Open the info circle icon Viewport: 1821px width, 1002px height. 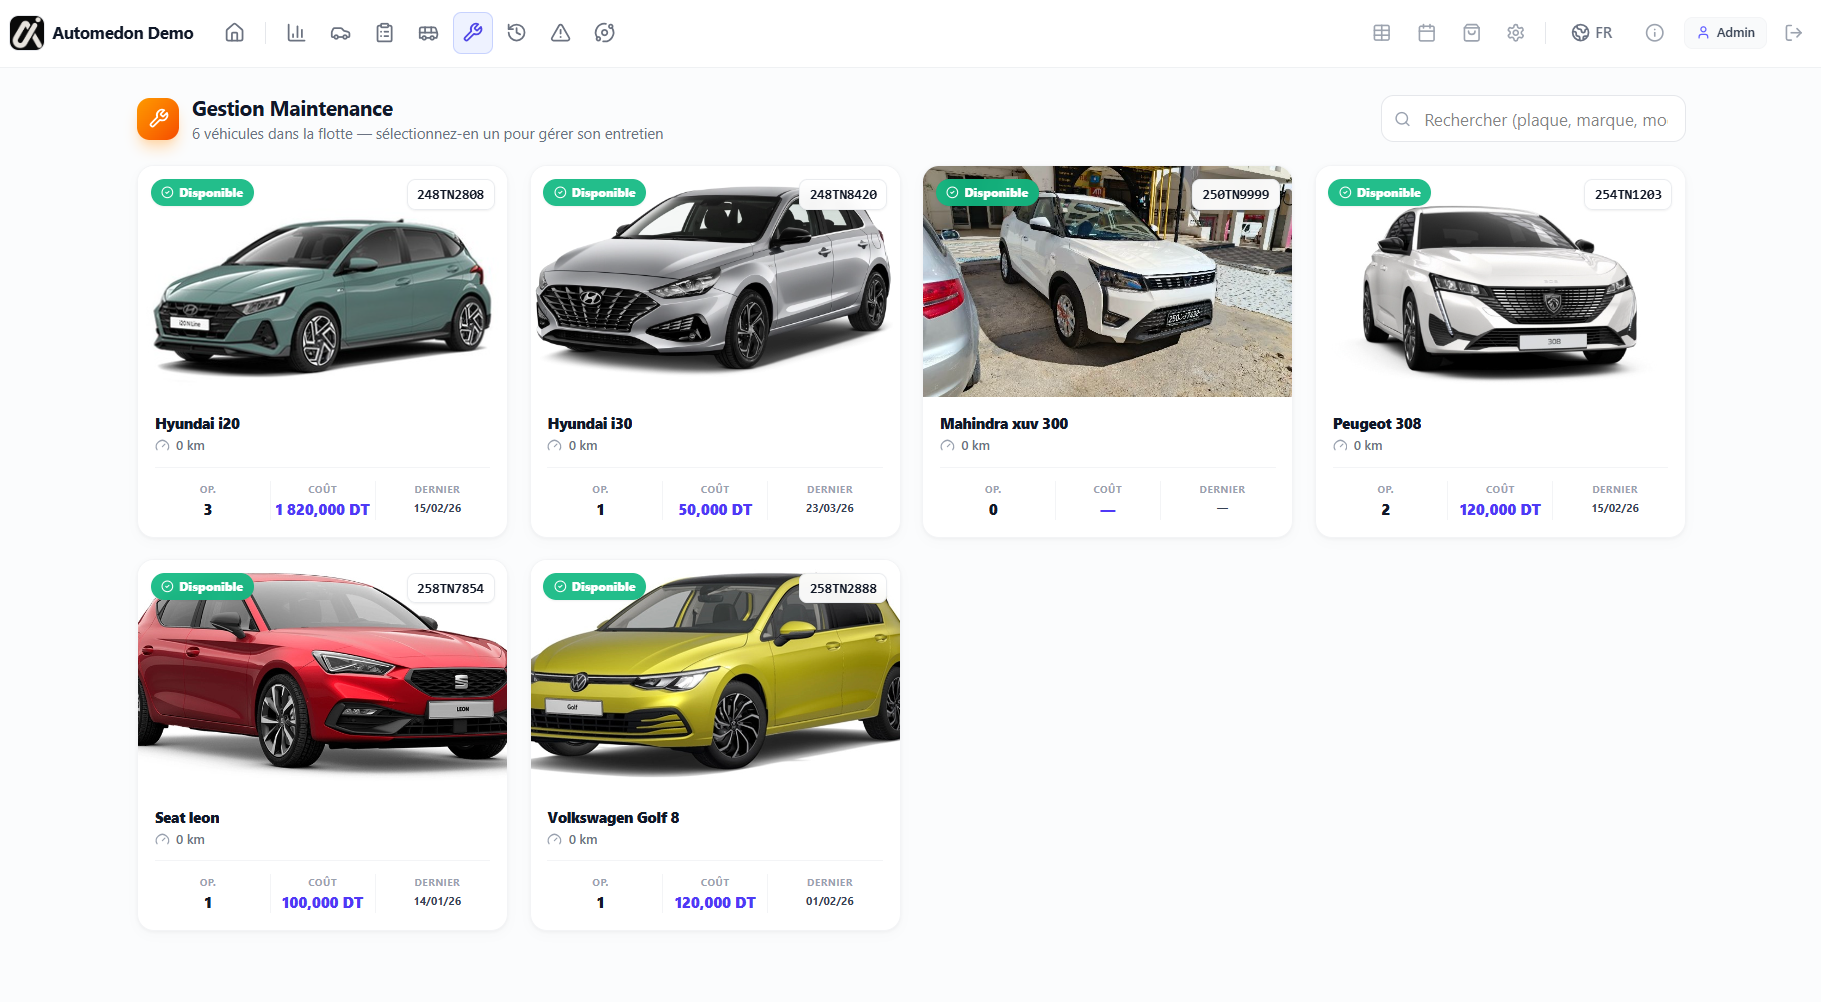point(1654,33)
